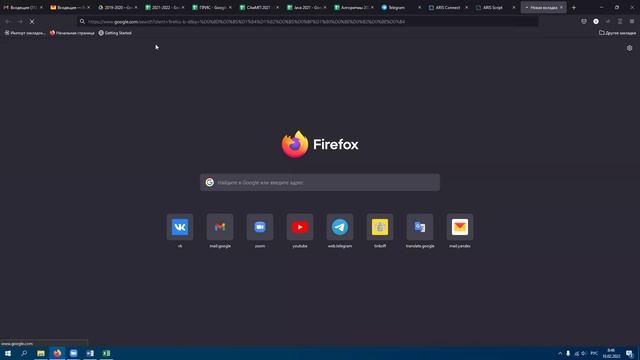The width and height of the screenshot is (640, 360).
Task: Focus the Google search box on new tab page
Action: click(320, 182)
